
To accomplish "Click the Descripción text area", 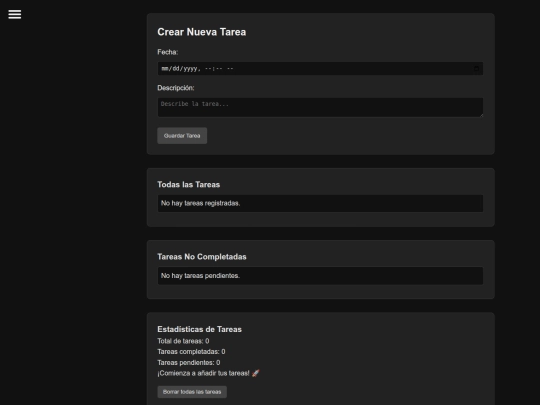I will coord(320,107).
